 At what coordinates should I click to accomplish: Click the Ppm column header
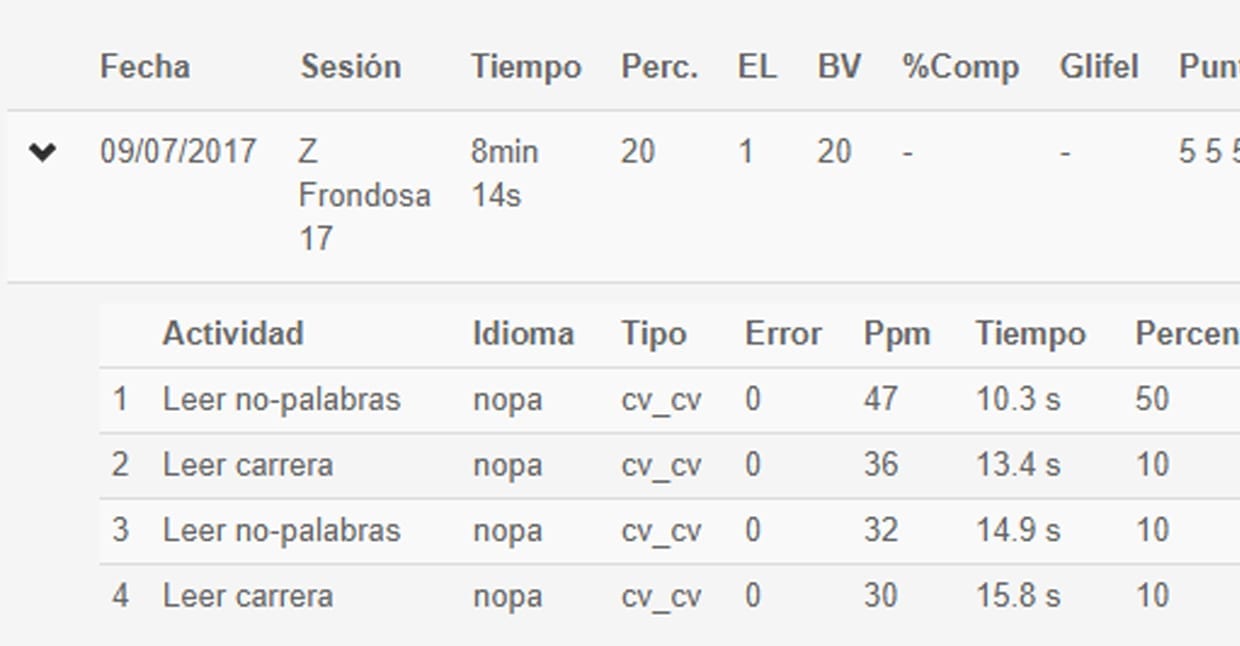[897, 333]
